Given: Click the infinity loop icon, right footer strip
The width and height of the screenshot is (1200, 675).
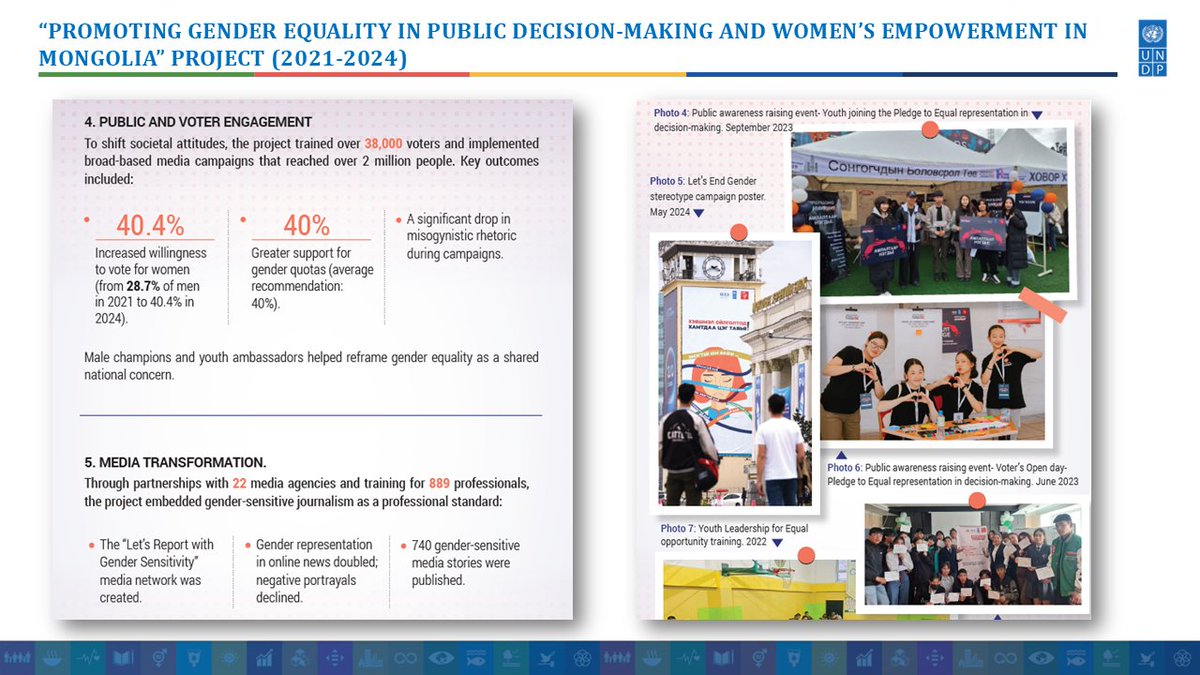Looking at the screenshot, I should coord(1006,657).
